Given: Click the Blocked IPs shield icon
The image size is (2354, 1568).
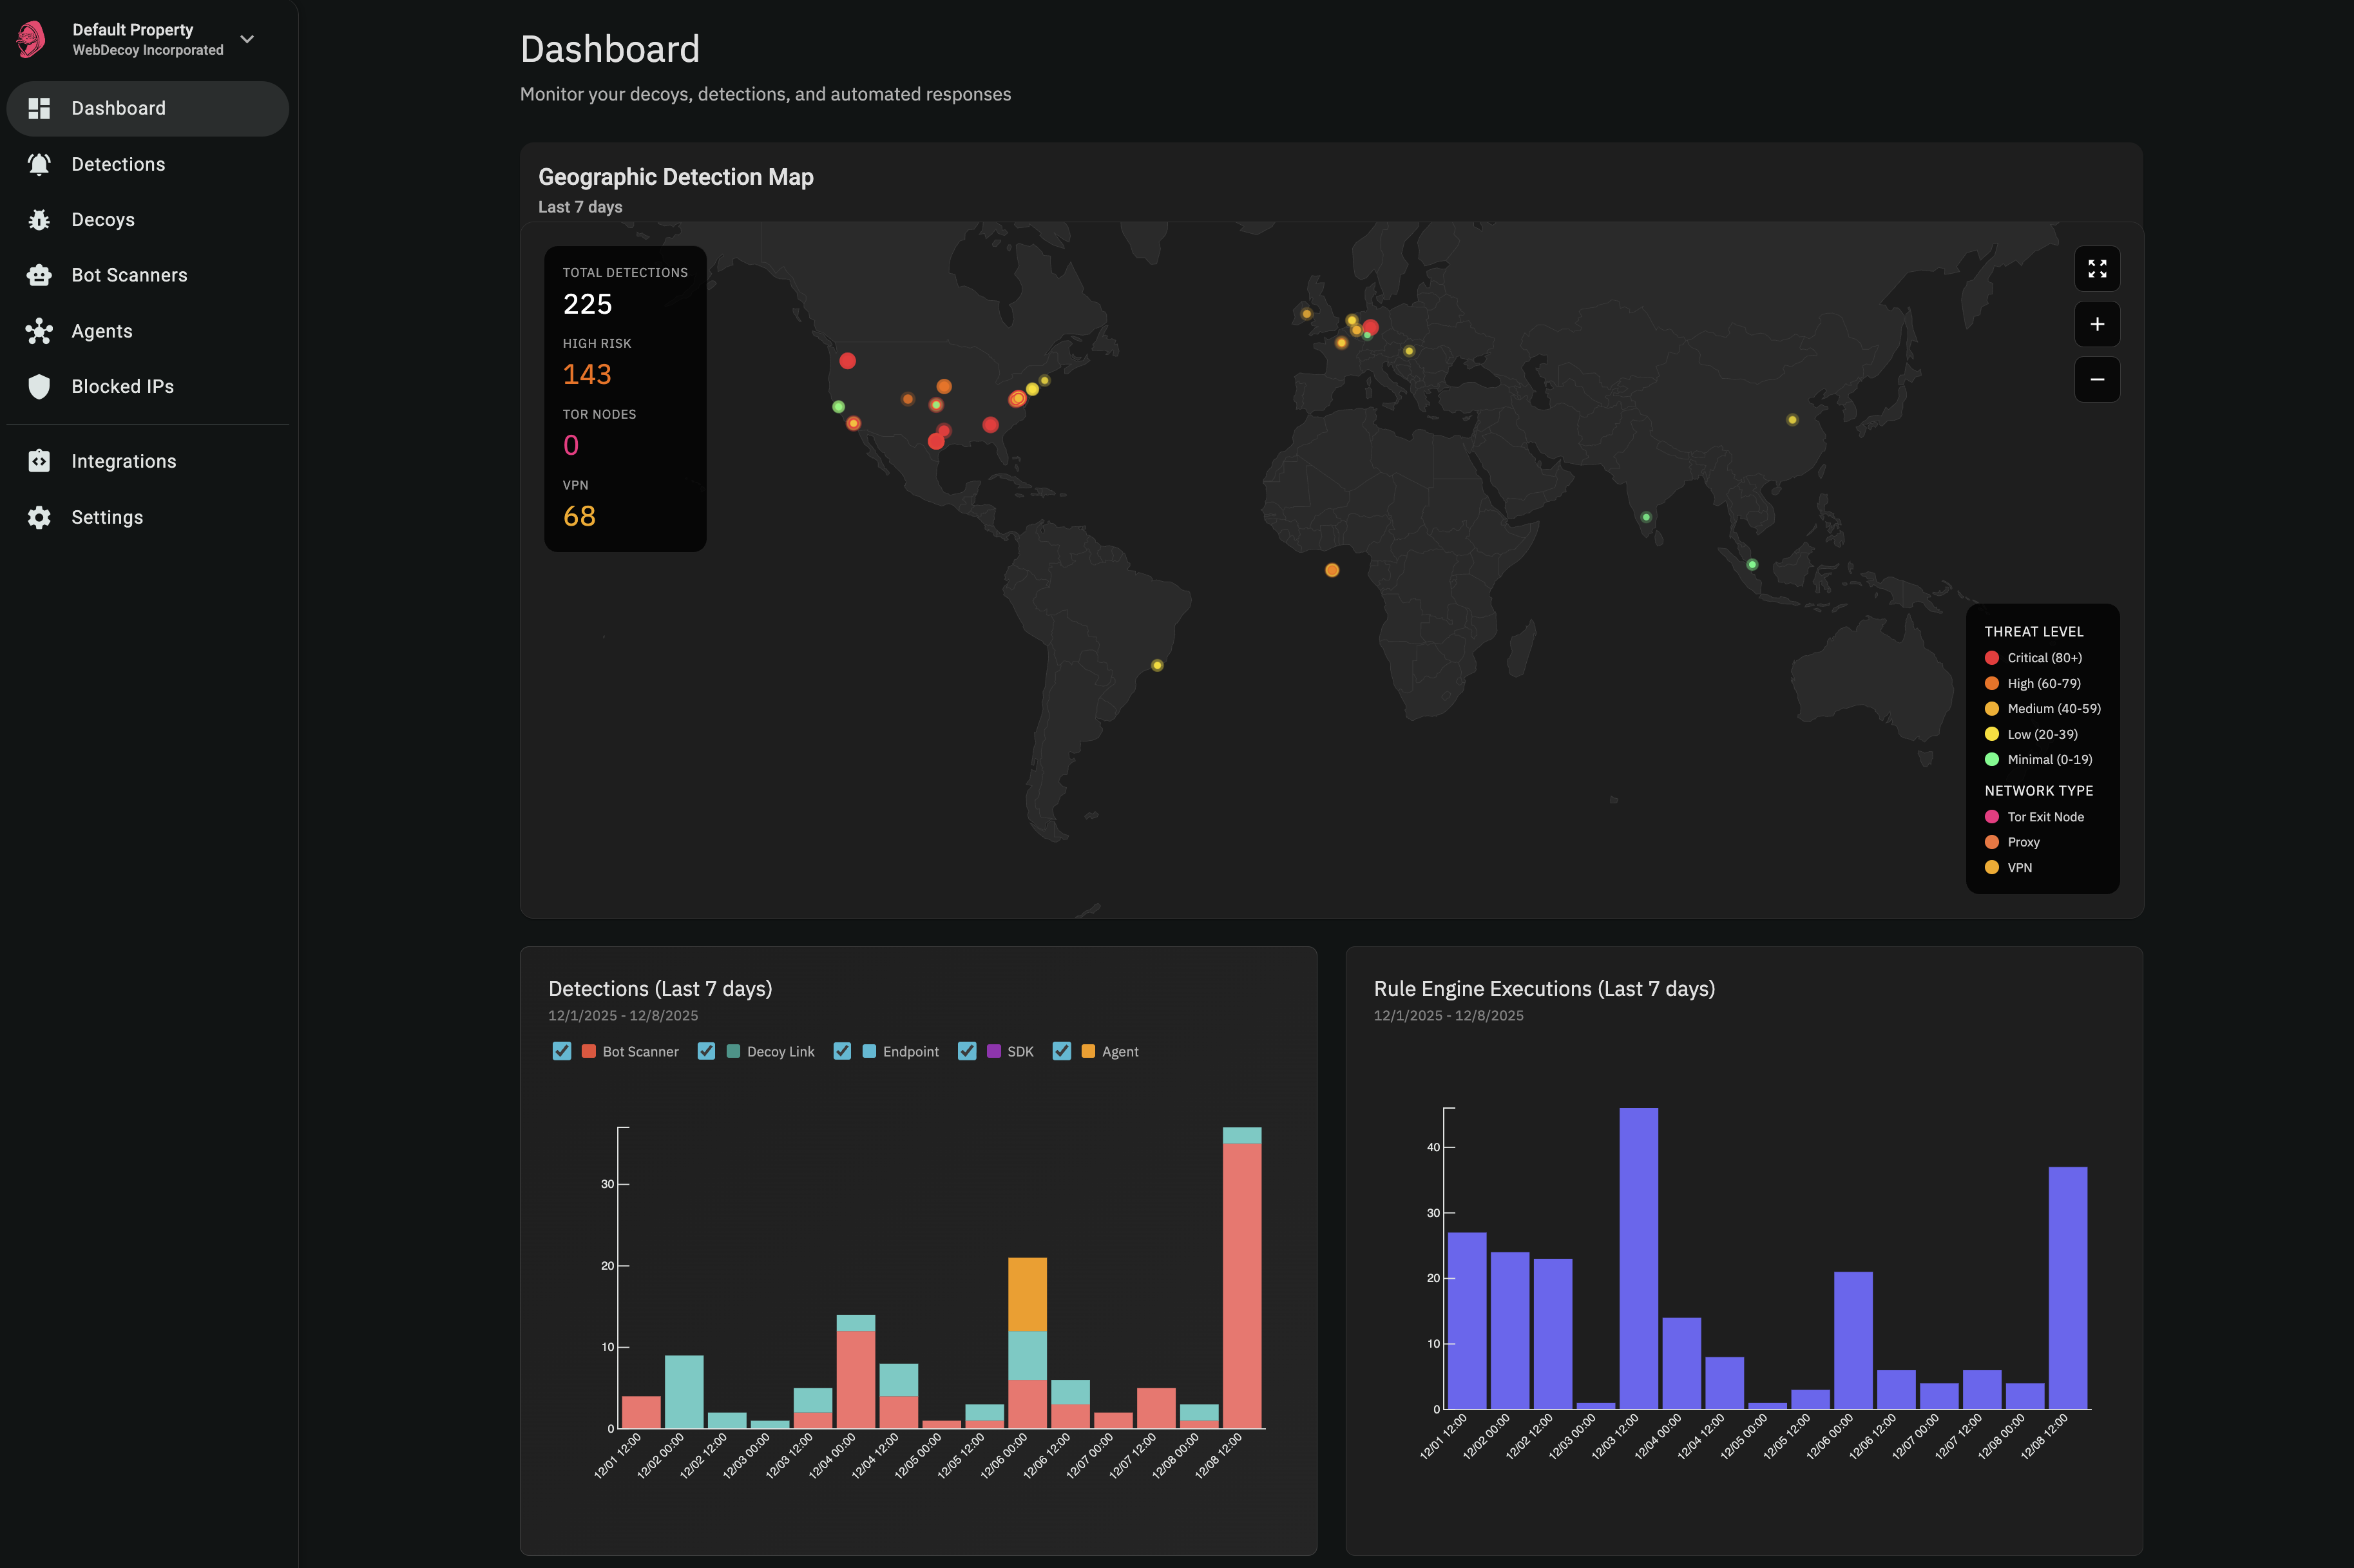Looking at the screenshot, I should 39,386.
